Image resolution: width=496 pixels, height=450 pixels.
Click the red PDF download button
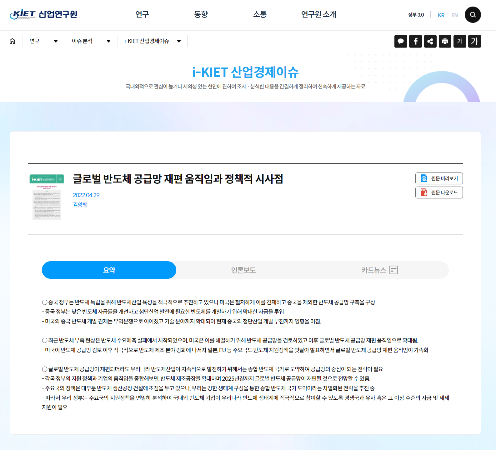click(439, 192)
